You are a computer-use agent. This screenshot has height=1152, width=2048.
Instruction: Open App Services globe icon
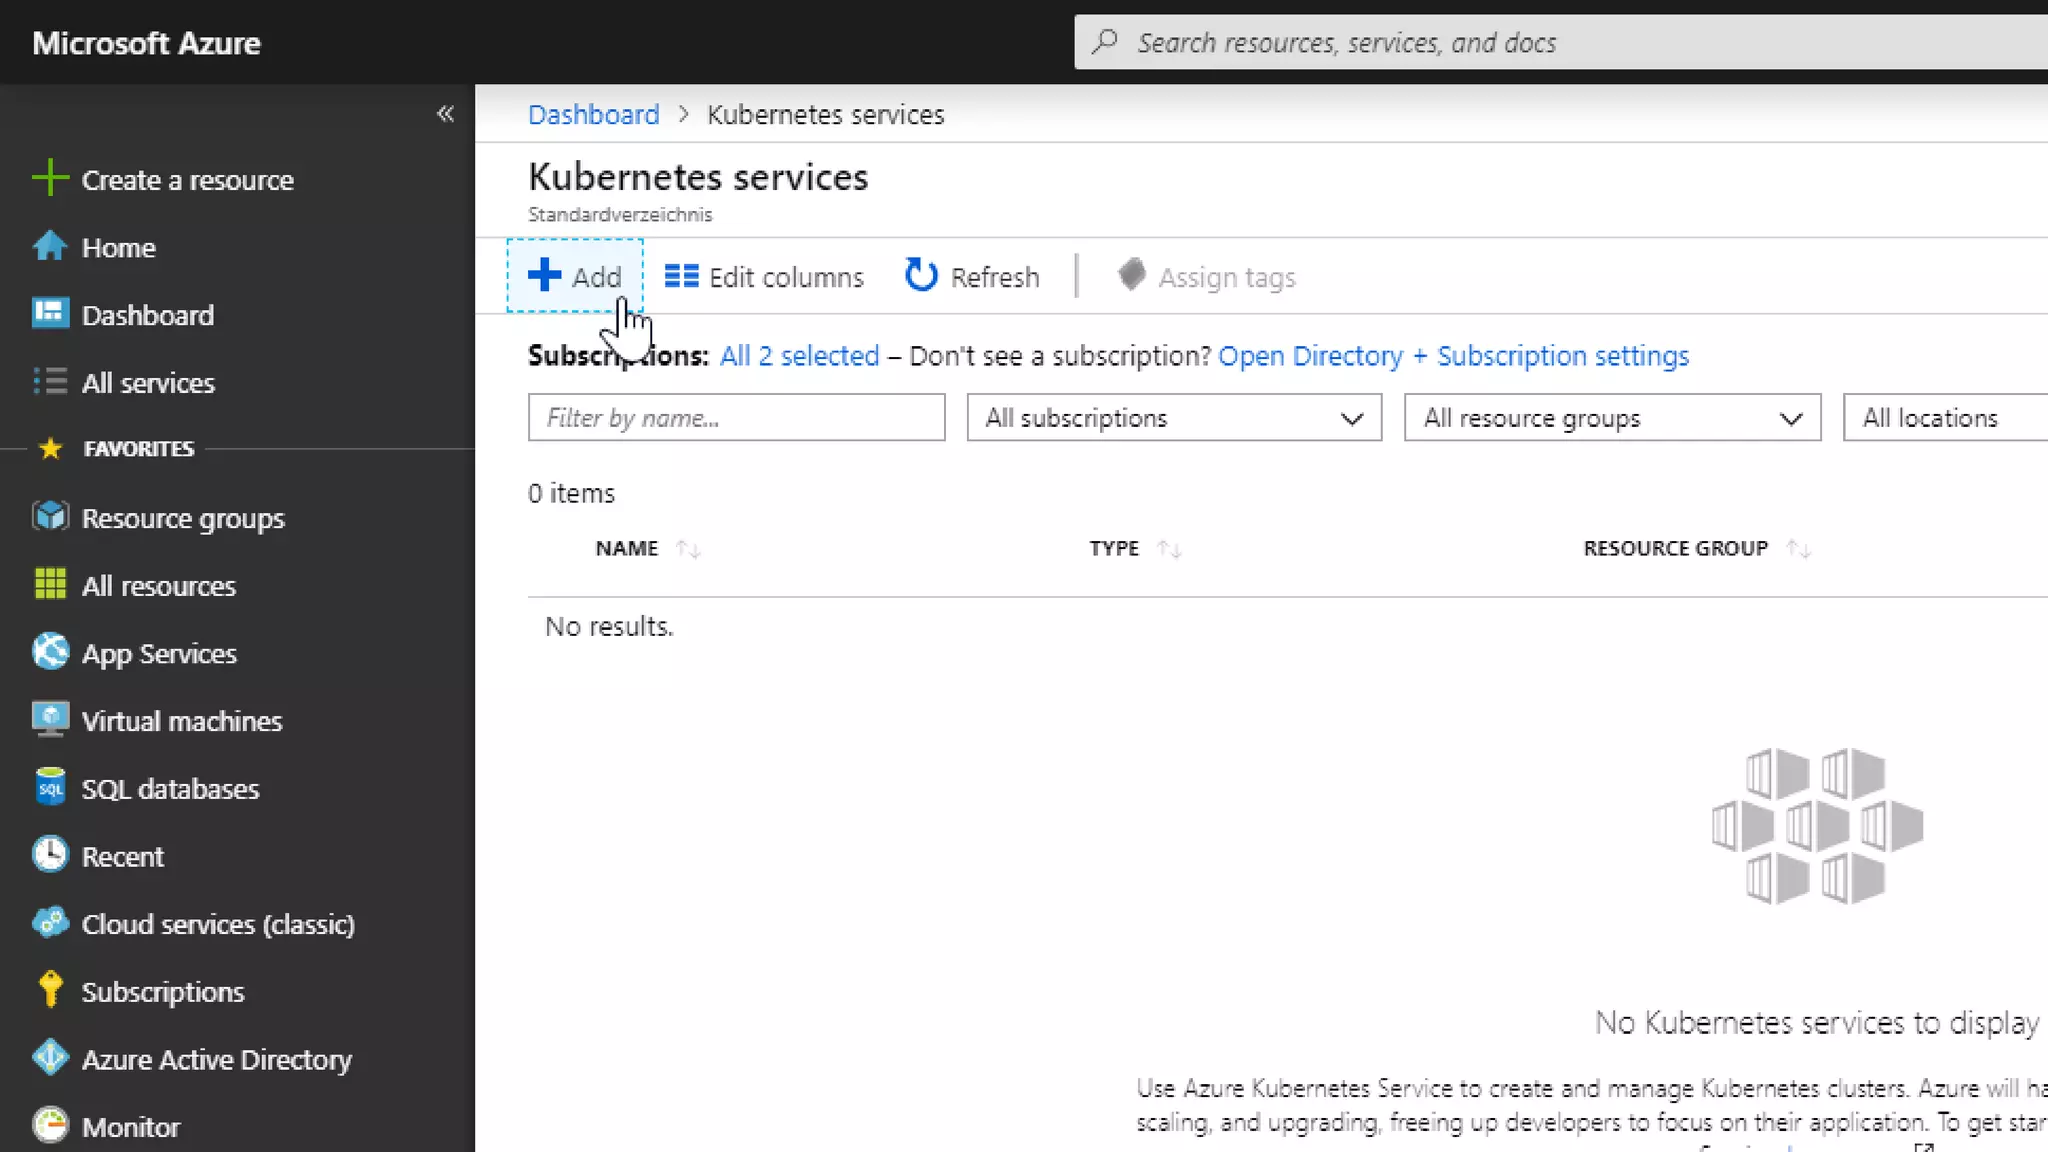(x=49, y=652)
